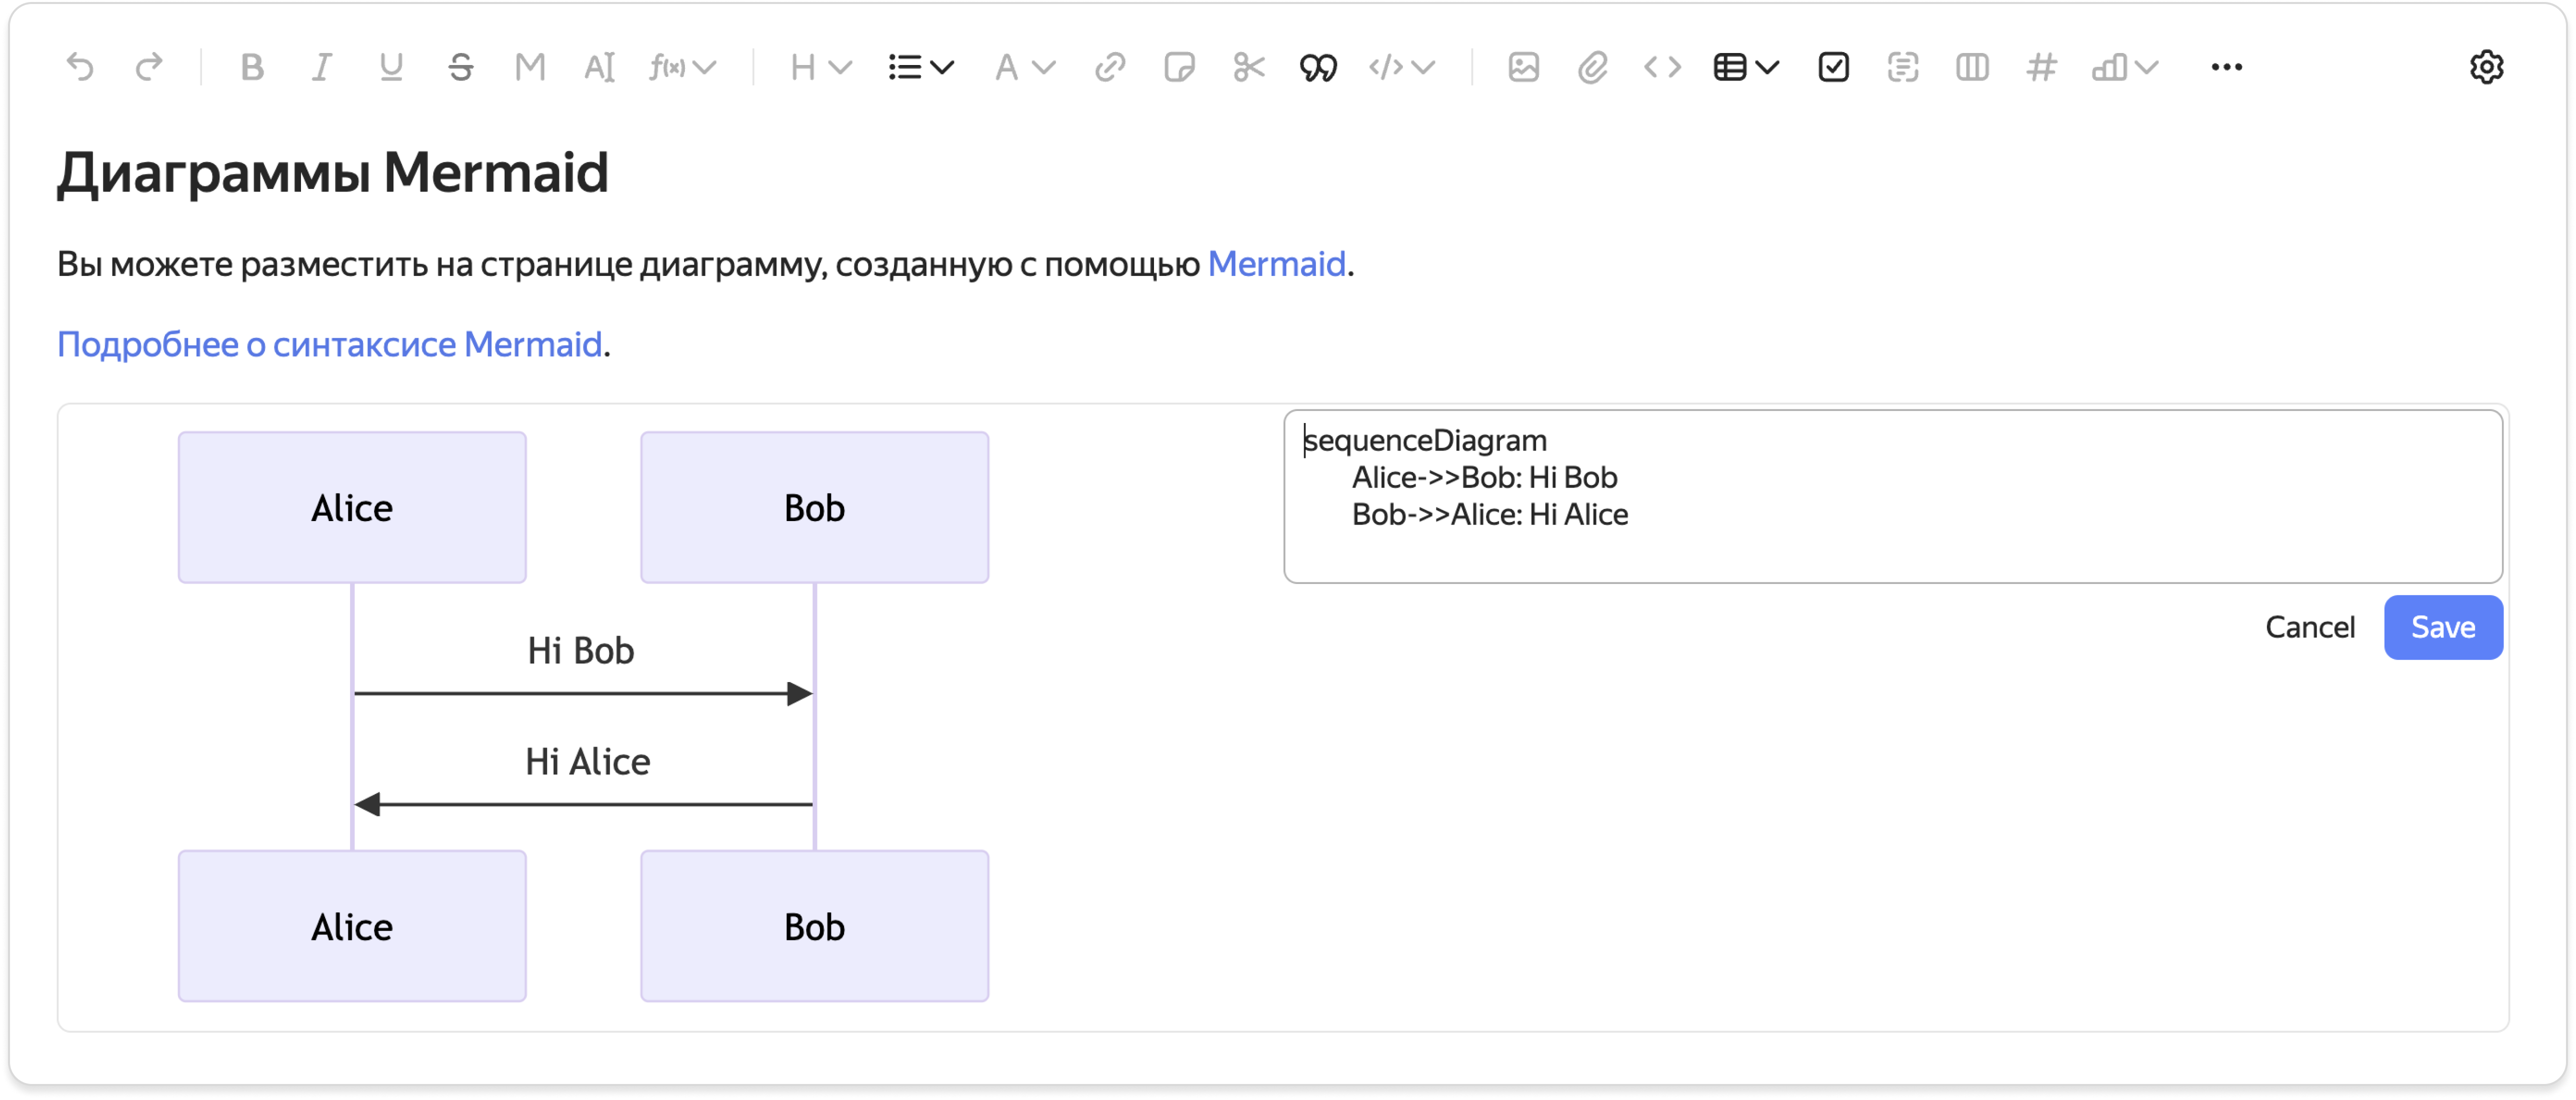This screenshot has height=1100, width=2576.
Task: Toggle bold formatting
Action: [252, 67]
